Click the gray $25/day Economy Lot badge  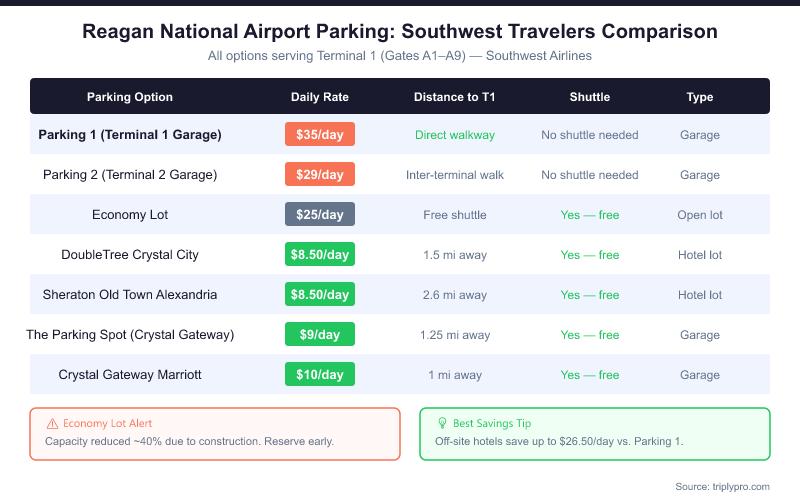click(320, 214)
